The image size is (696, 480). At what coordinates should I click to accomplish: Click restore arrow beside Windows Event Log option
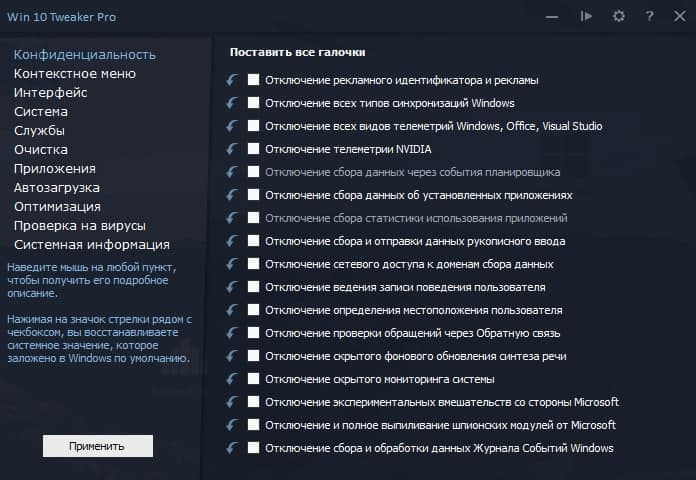coord(232,448)
